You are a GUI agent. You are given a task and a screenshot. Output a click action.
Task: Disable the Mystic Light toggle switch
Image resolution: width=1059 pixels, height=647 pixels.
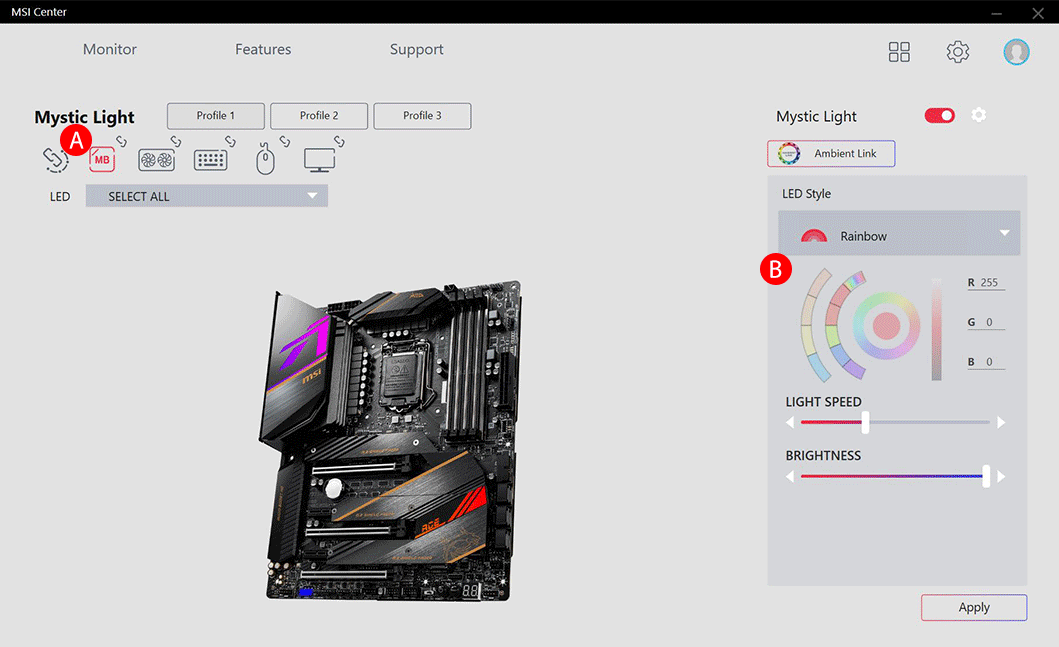click(x=939, y=115)
